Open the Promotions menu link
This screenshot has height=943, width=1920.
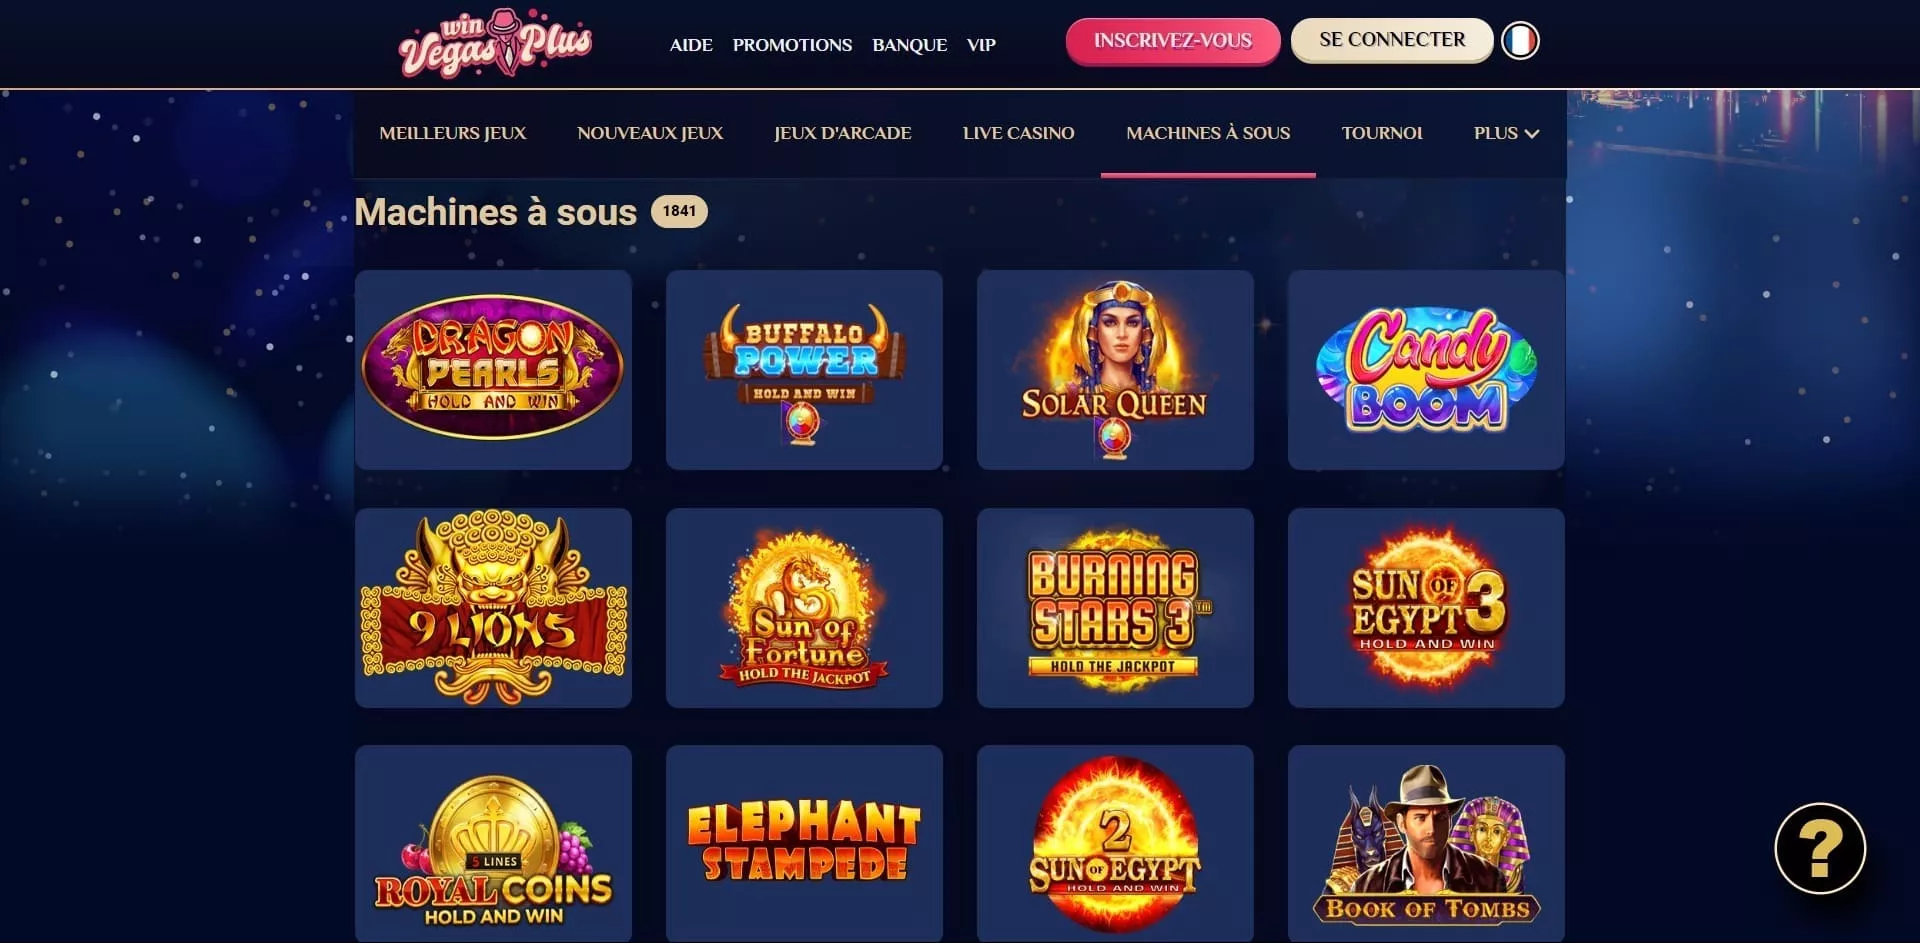[792, 45]
